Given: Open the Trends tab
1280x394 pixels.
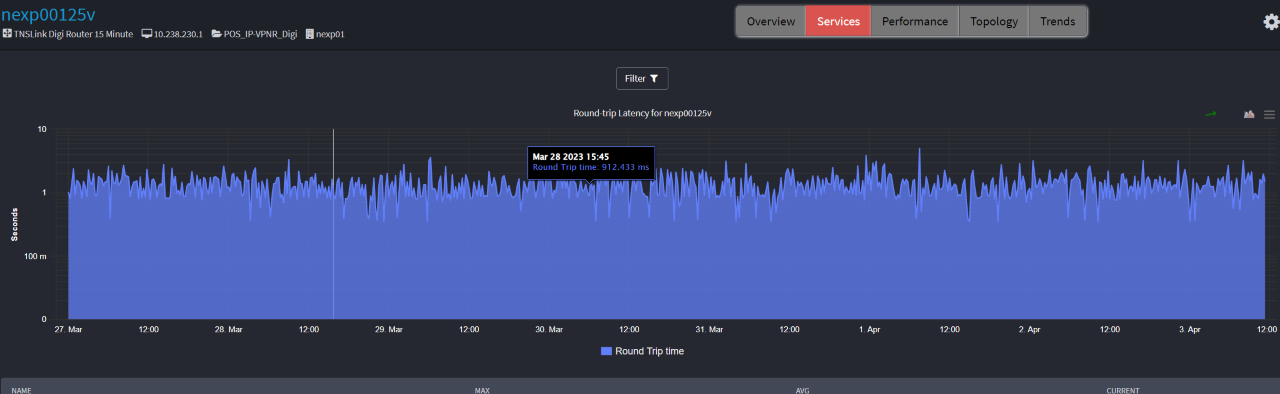Looking at the screenshot, I should pyautogui.click(x=1058, y=21).
